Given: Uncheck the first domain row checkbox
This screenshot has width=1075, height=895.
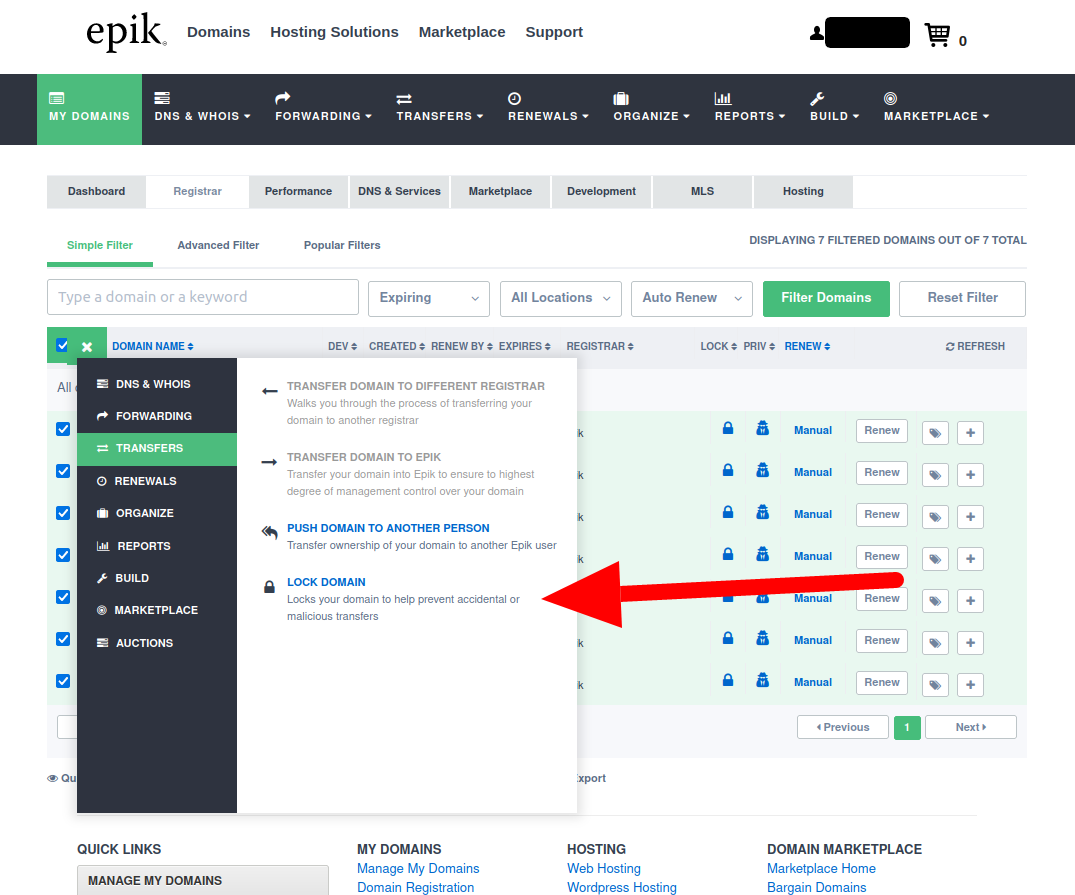Looking at the screenshot, I should pyautogui.click(x=63, y=428).
